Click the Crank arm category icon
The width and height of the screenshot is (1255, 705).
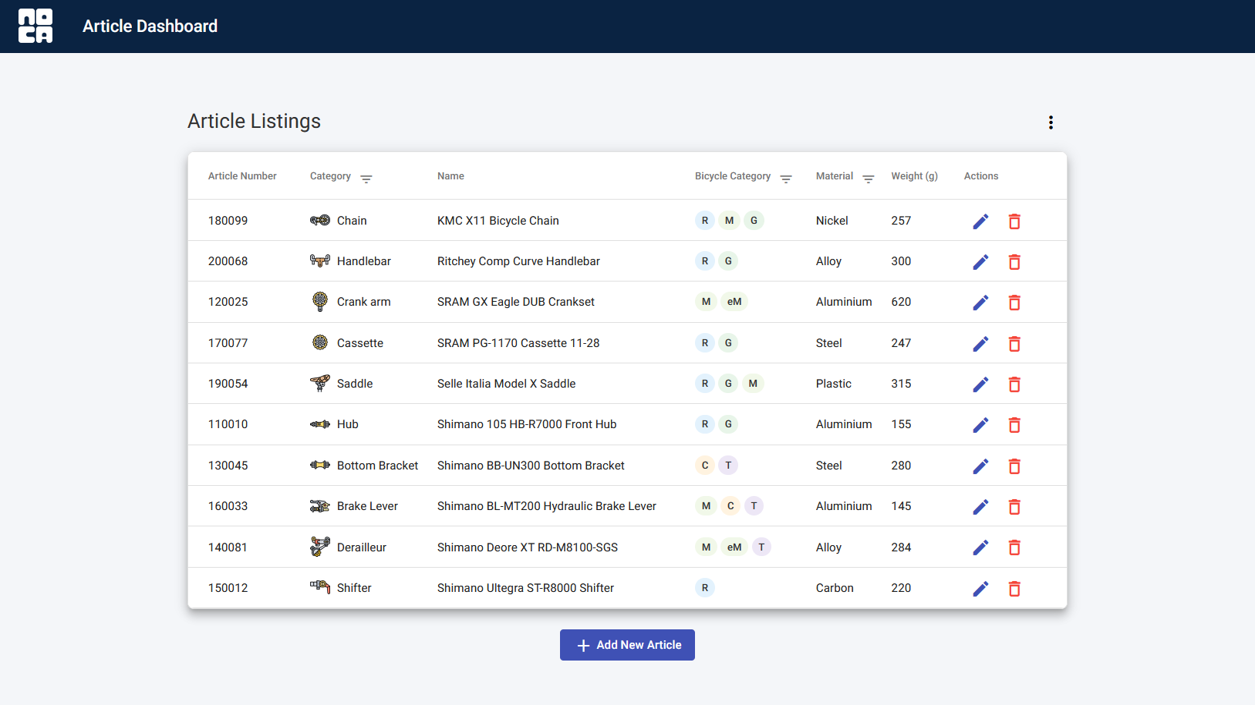point(320,301)
